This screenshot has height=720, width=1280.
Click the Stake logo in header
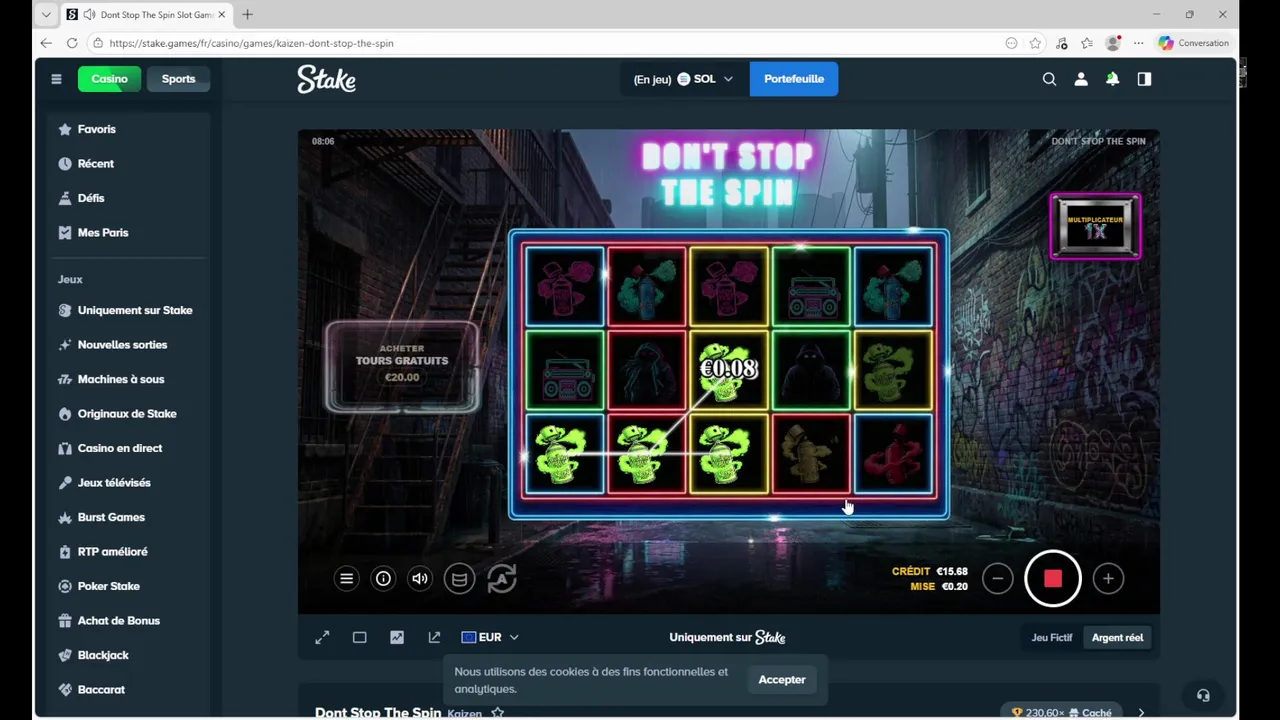[326, 79]
